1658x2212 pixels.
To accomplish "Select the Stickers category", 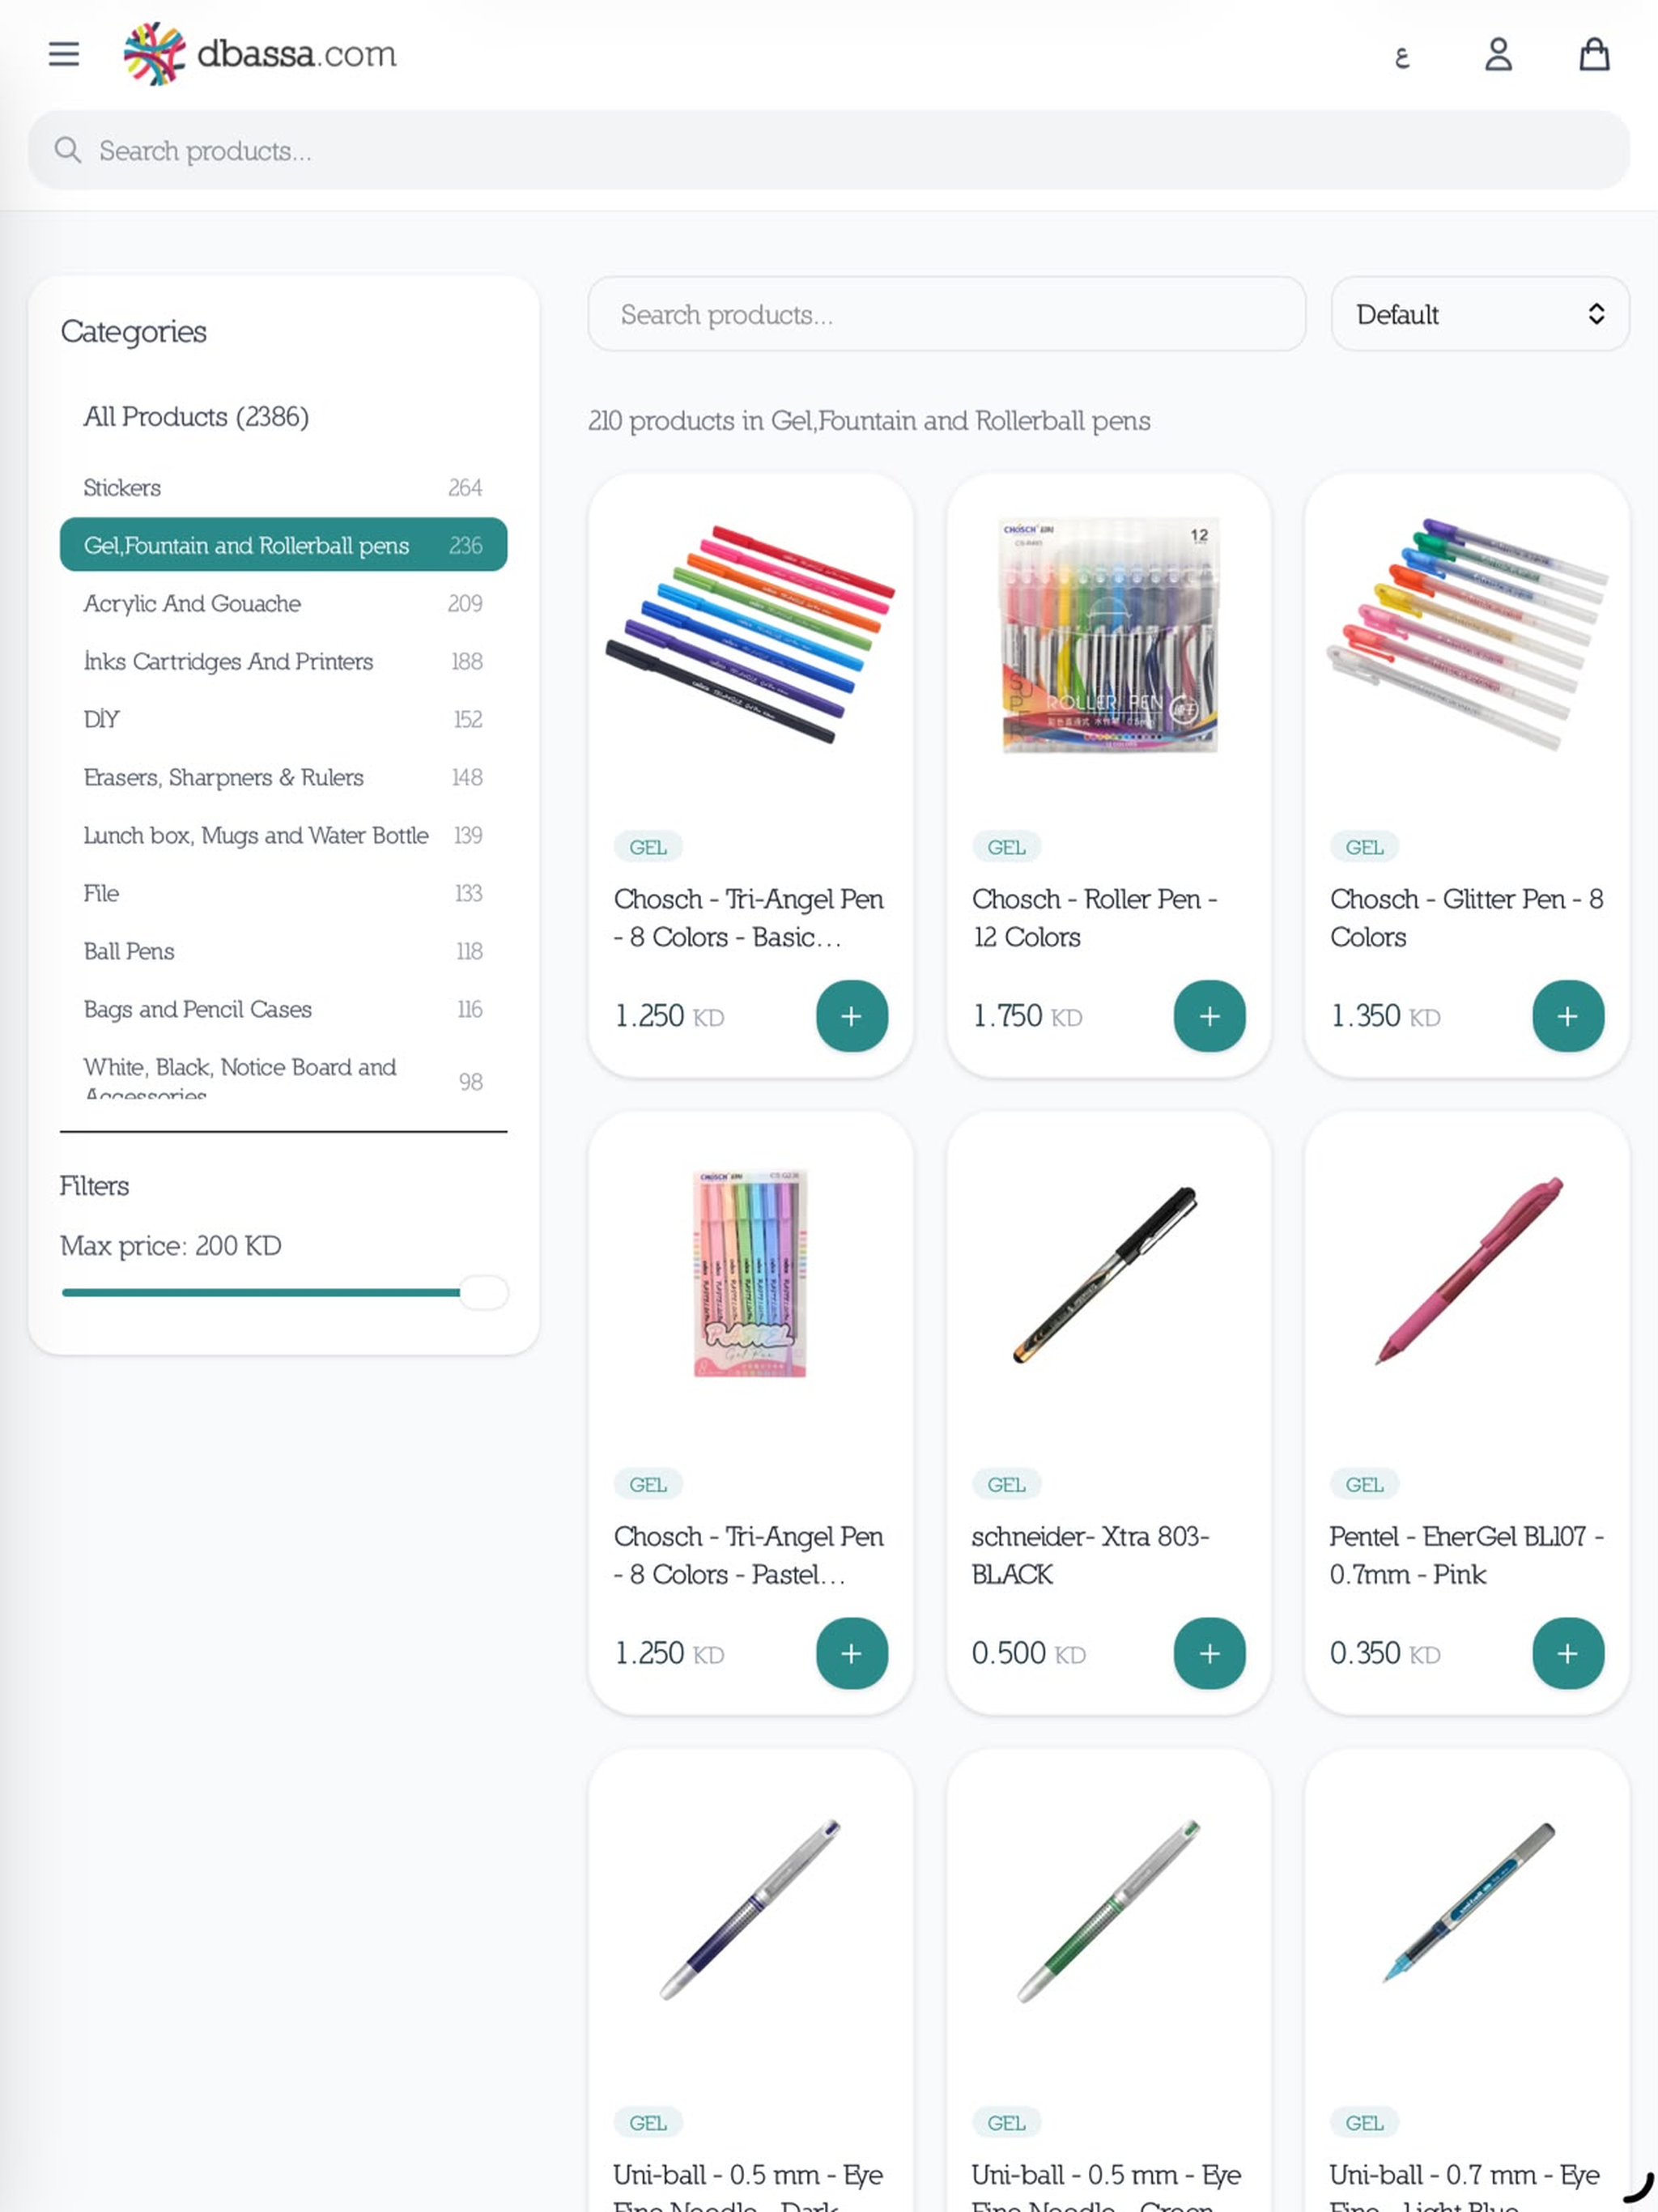I will click(283, 487).
